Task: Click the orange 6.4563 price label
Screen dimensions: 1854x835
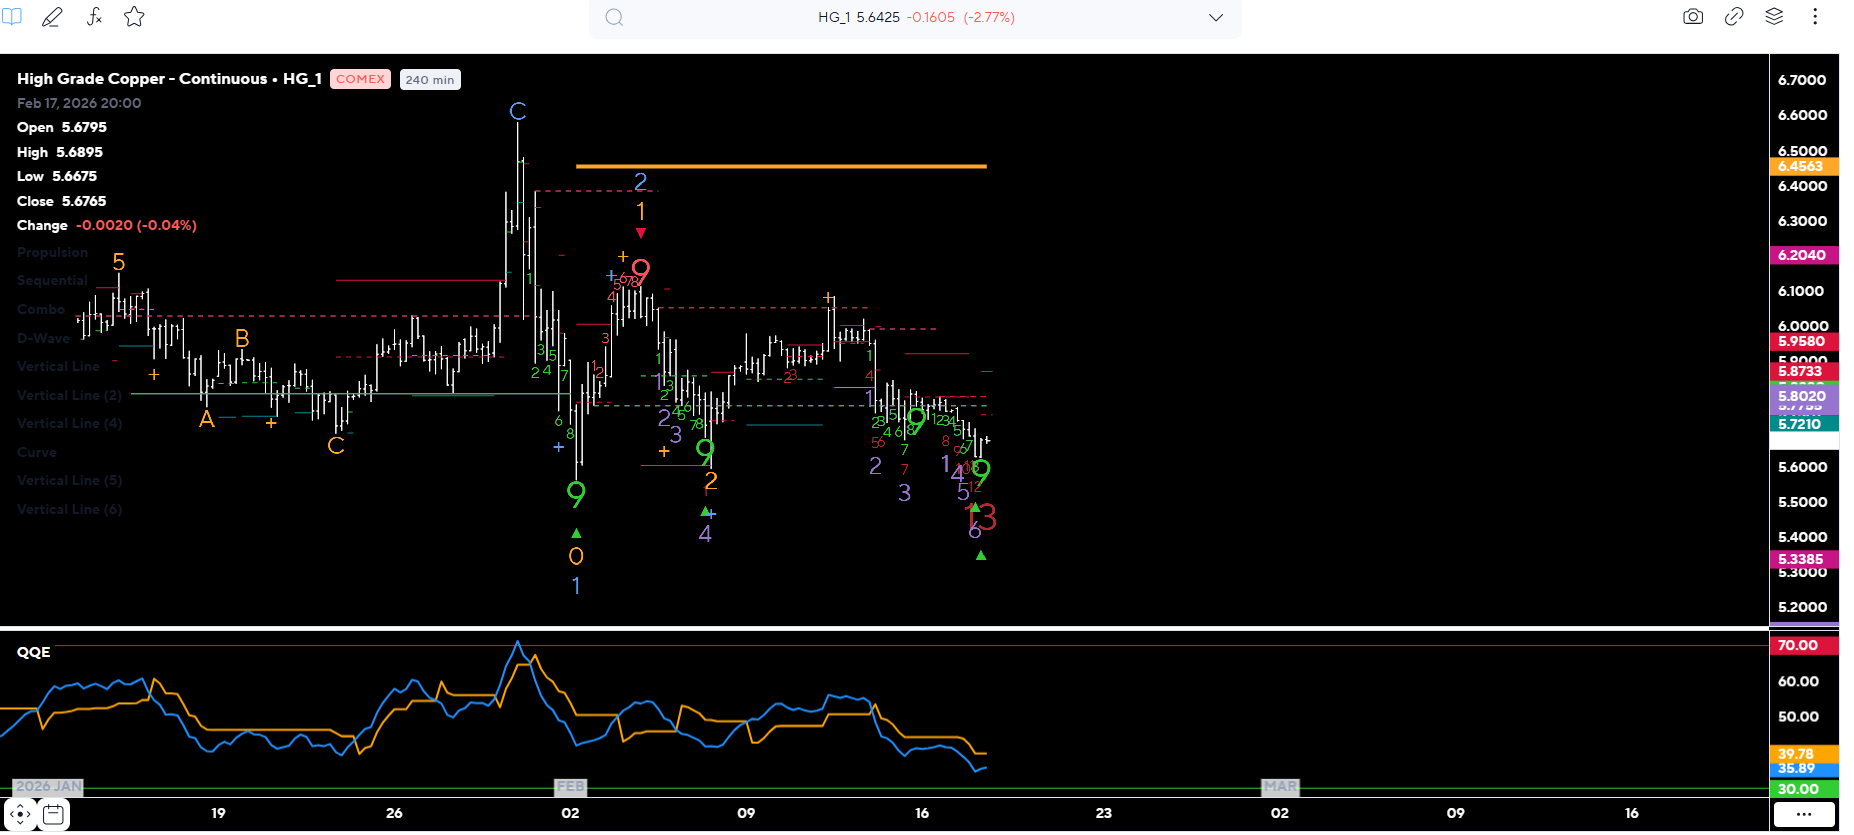Action: (1803, 167)
